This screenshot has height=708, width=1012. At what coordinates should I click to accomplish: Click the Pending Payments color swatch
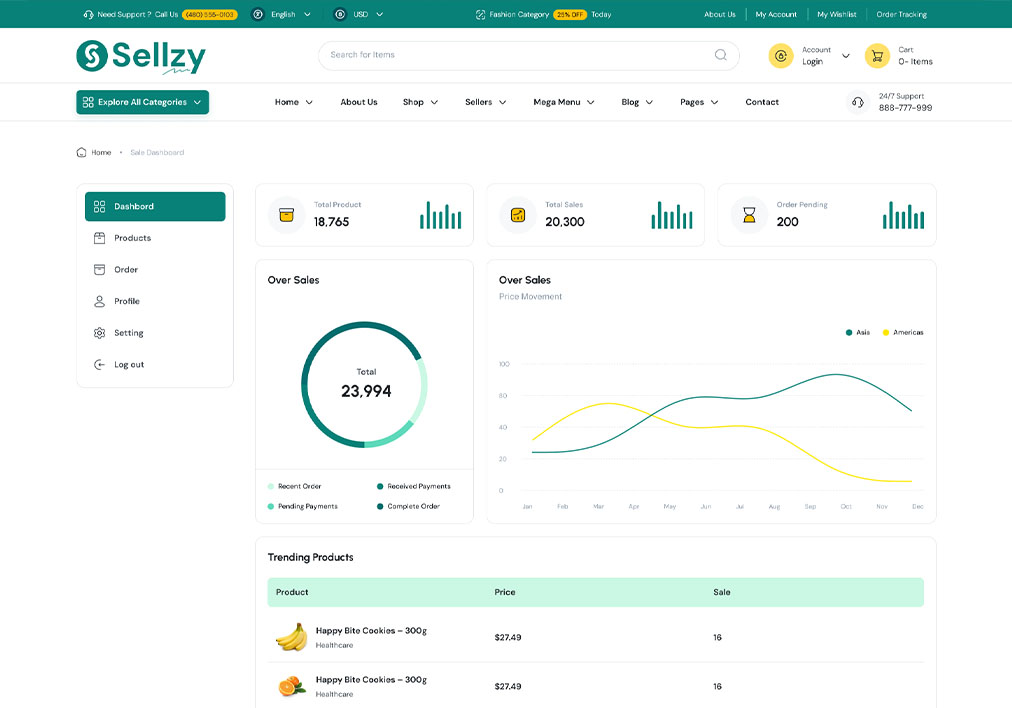click(271, 507)
